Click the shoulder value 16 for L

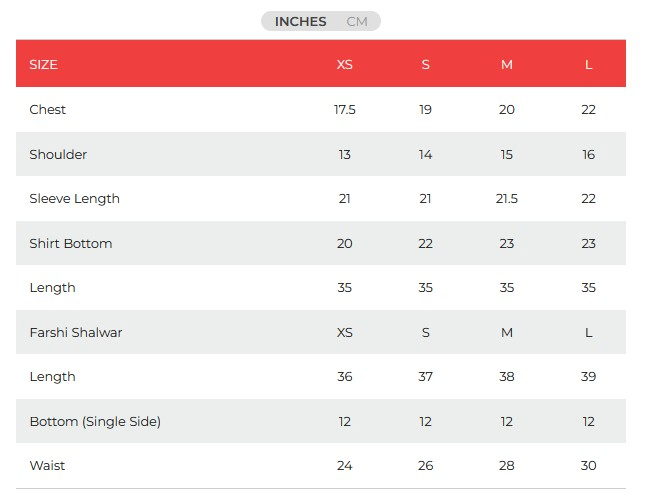[589, 154]
